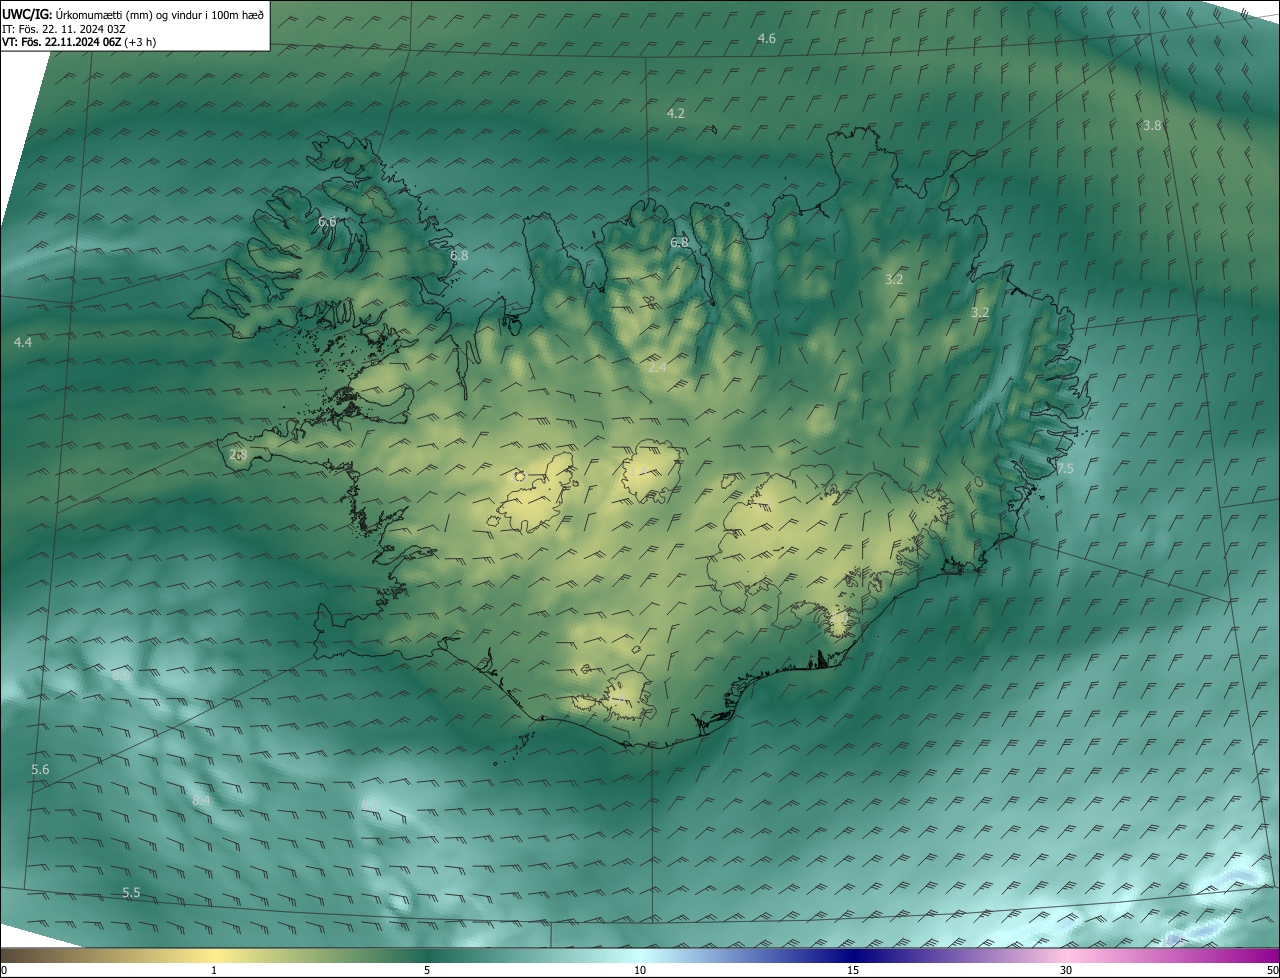Screen dimensions: 1280x978
Task: Click the colorbar tick label 5
Action: pyautogui.click(x=427, y=970)
